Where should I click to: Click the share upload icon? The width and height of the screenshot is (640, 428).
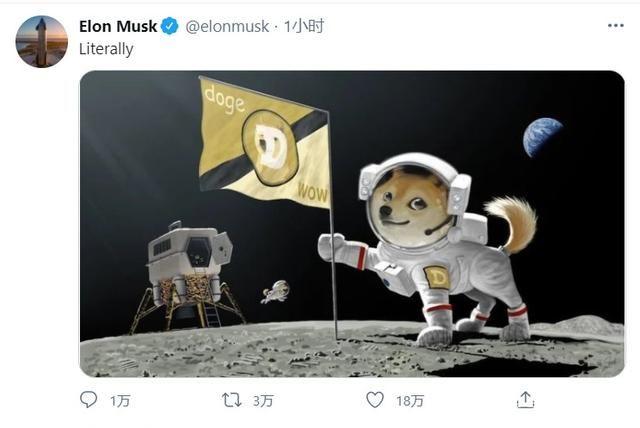pos(525,400)
